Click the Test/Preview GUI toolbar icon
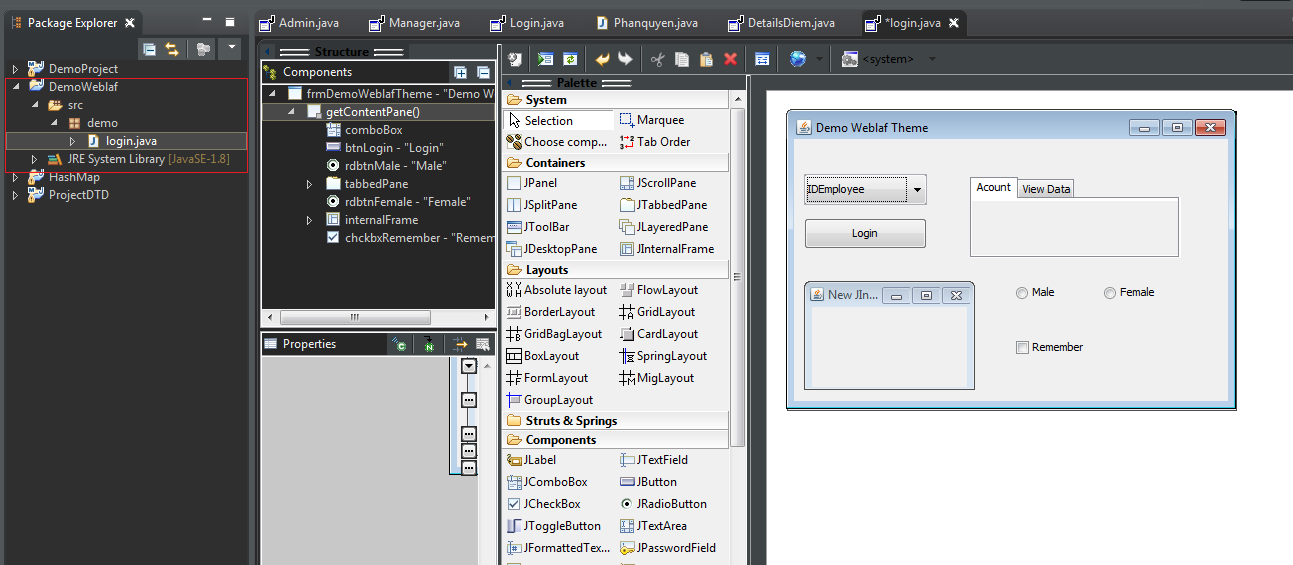This screenshot has height=565, width=1293. [545, 59]
